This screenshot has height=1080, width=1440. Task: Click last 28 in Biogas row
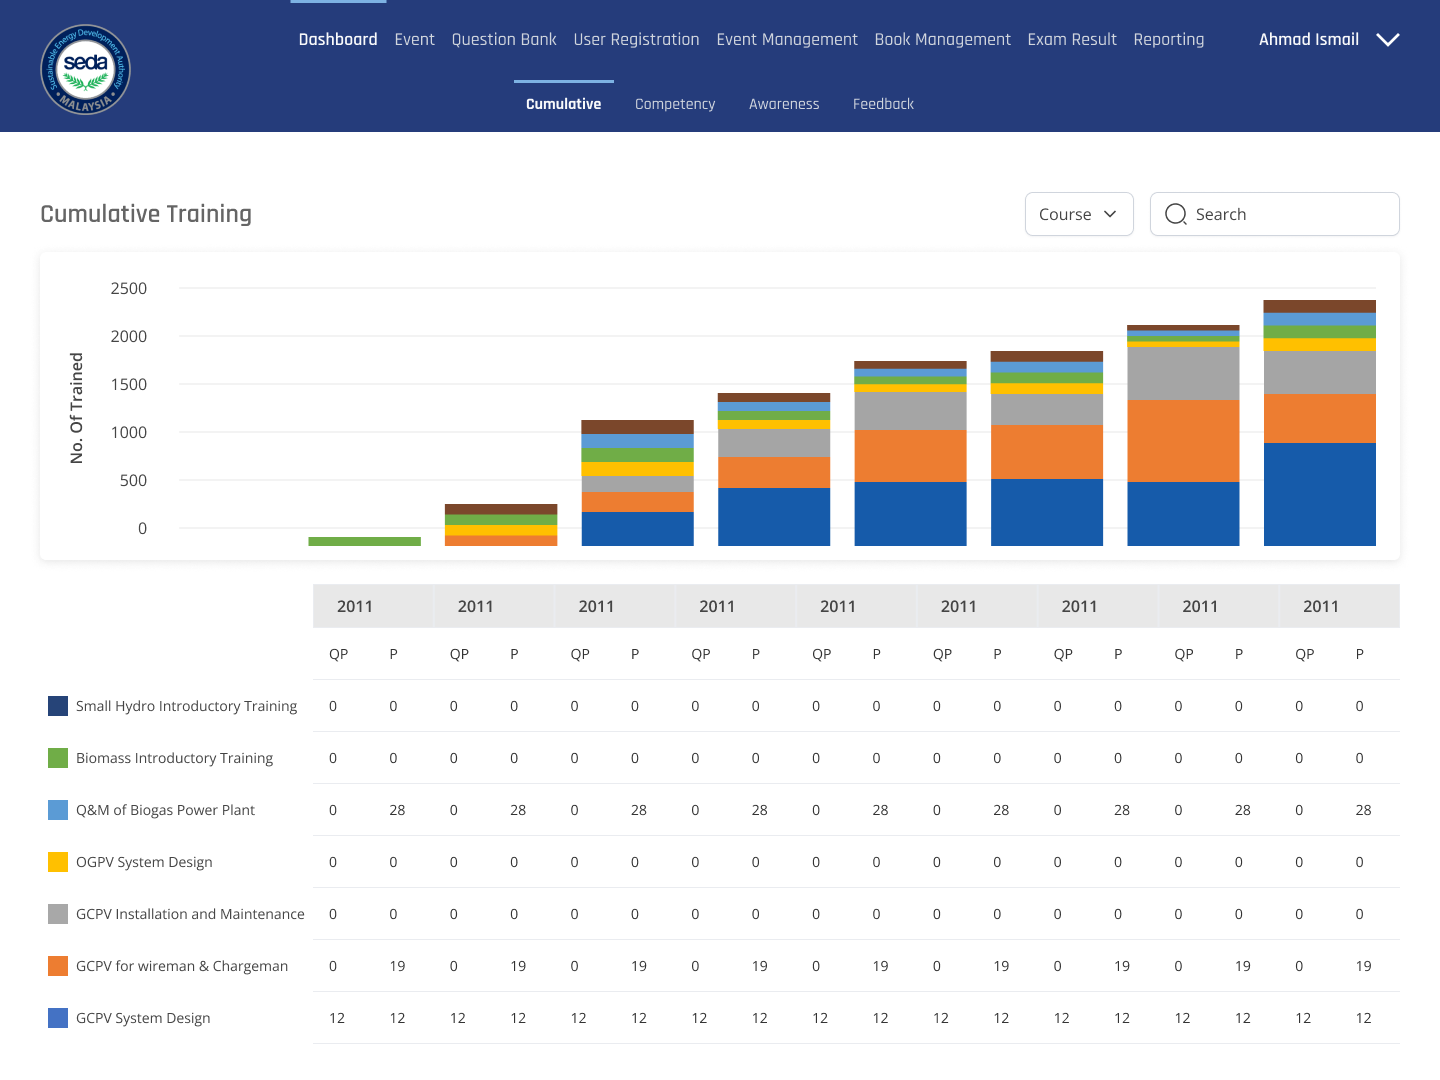point(1363,810)
